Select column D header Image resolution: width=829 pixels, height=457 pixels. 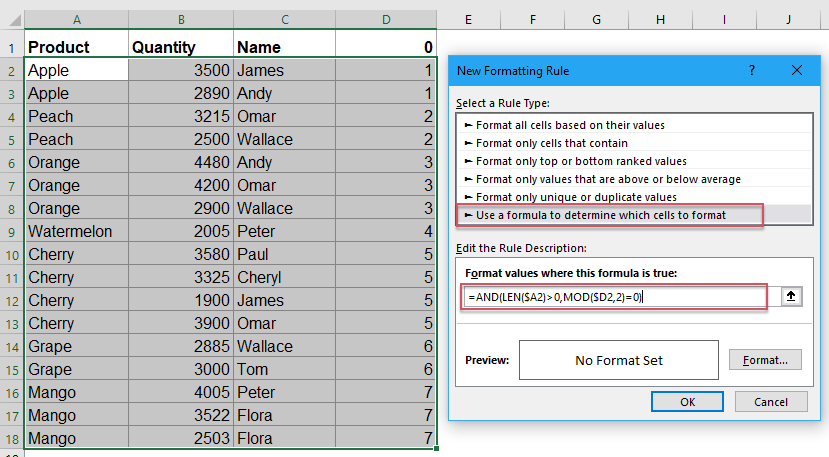(385, 20)
